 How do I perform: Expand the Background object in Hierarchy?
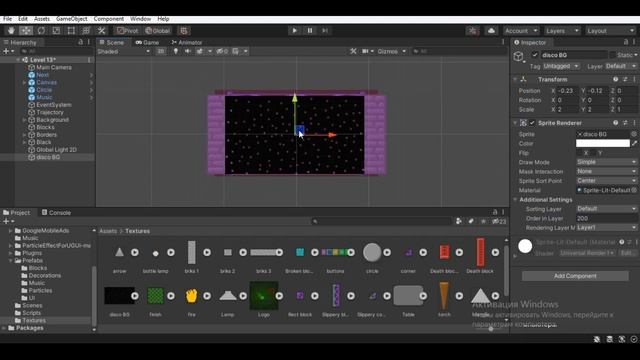tap(24, 120)
